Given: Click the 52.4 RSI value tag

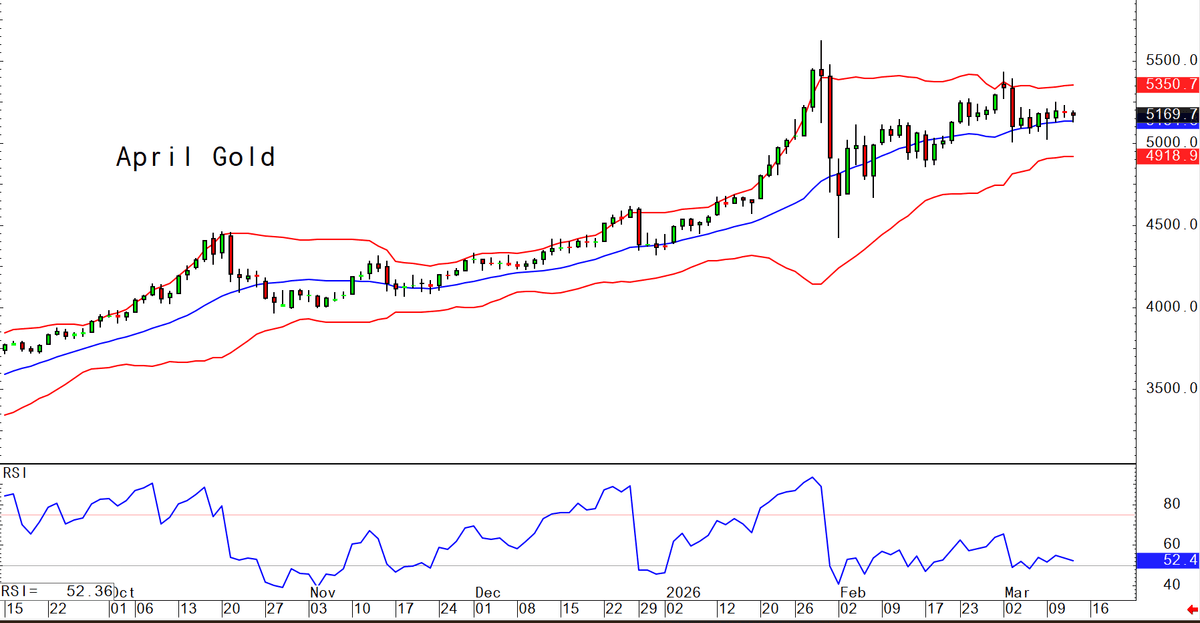Looking at the screenshot, I should click(x=1168, y=561).
